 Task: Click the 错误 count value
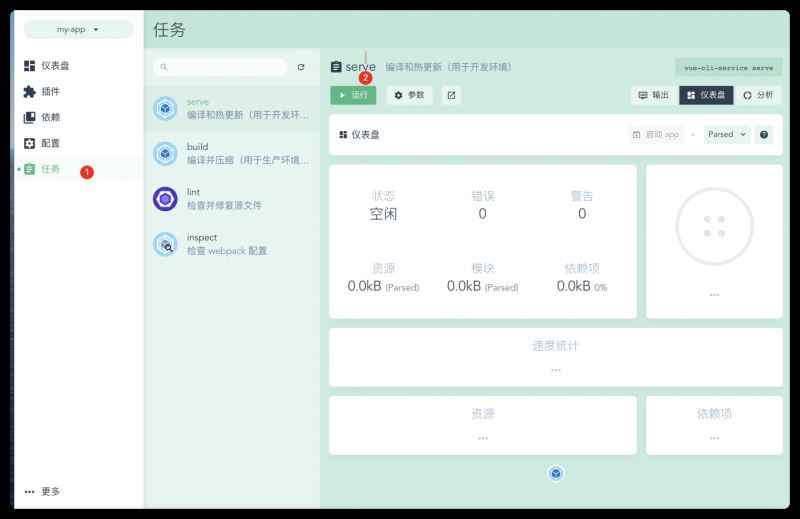point(483,213)
